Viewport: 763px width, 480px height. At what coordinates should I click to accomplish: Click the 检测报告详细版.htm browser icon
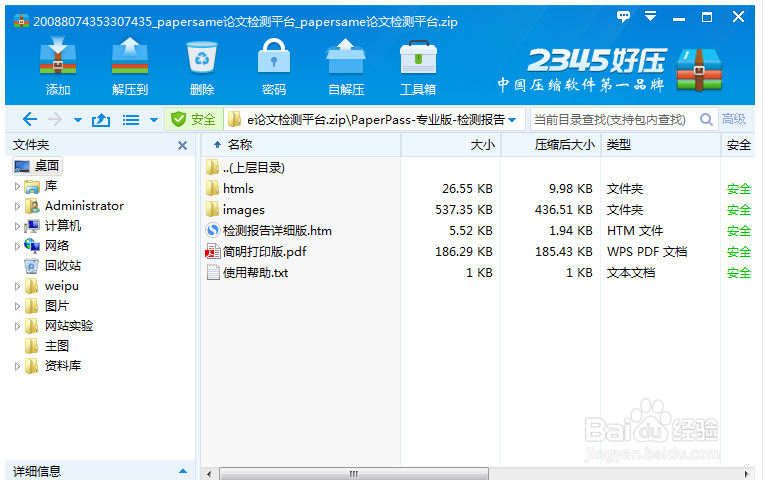213,230
